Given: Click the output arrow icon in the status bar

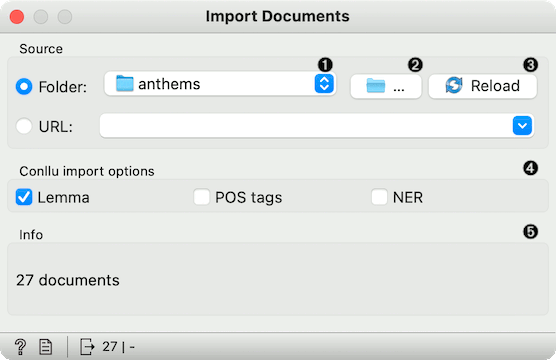Looking at the screenshot, I should tap(87, 347).
